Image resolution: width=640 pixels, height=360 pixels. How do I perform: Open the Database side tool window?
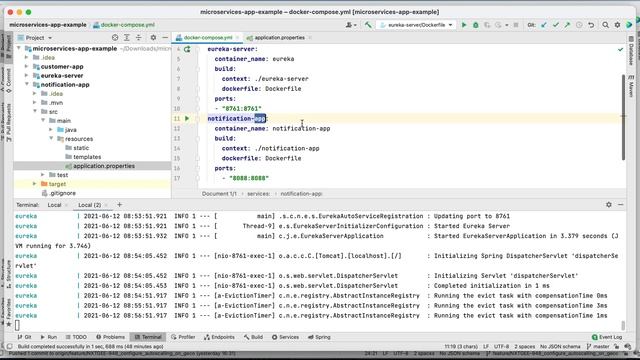click(631, 51)
